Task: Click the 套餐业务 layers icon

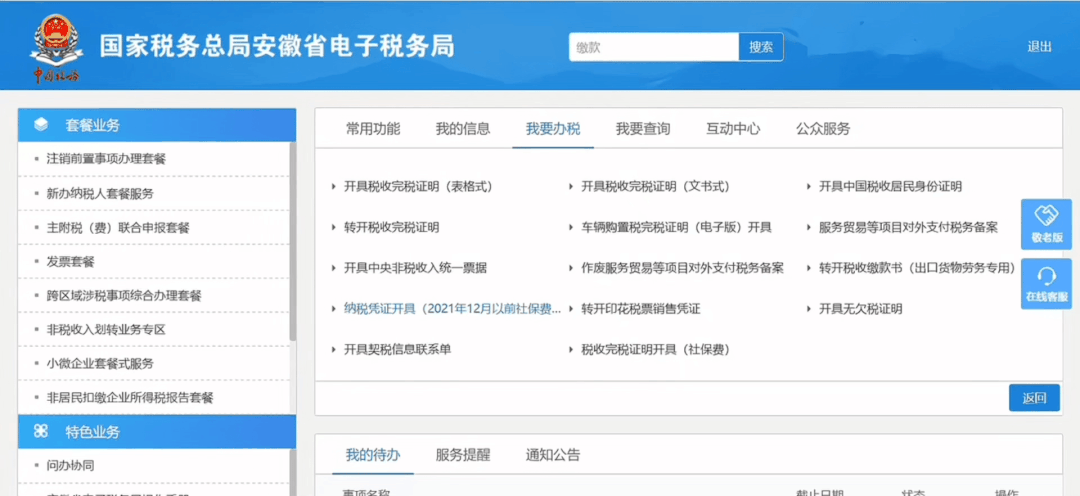Action: coord(41,125)
